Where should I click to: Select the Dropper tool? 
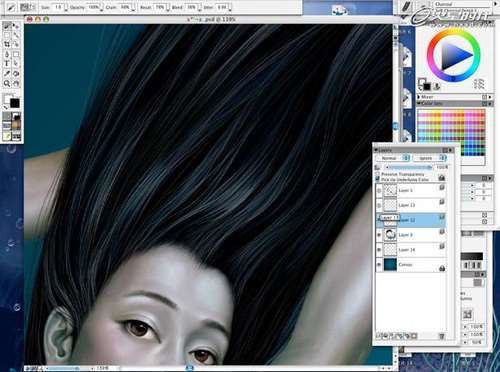[x=7, y=73]
